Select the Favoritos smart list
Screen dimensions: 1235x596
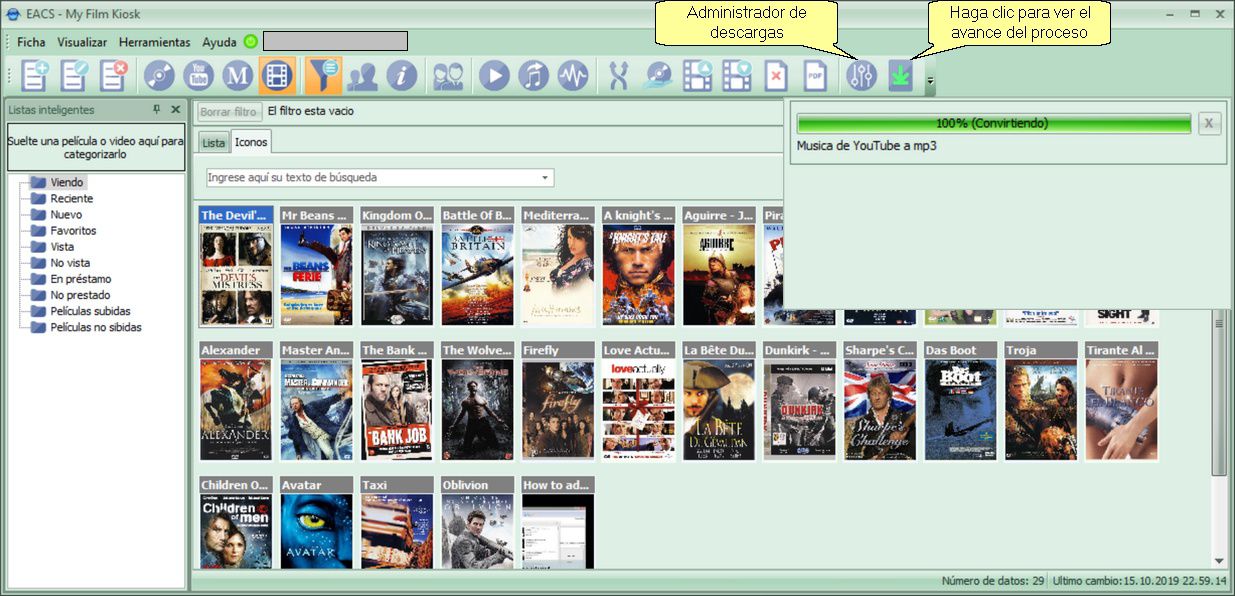73,231
